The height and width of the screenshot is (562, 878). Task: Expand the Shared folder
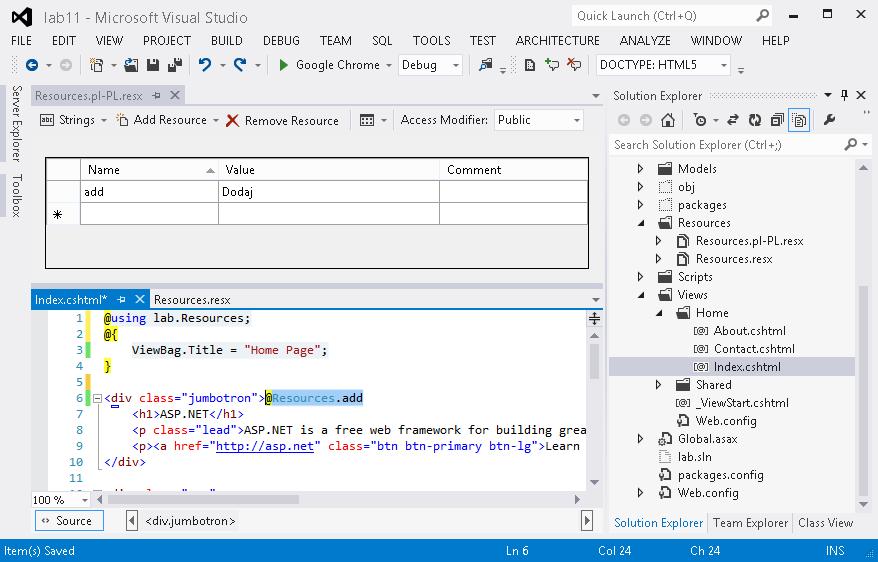658,385
